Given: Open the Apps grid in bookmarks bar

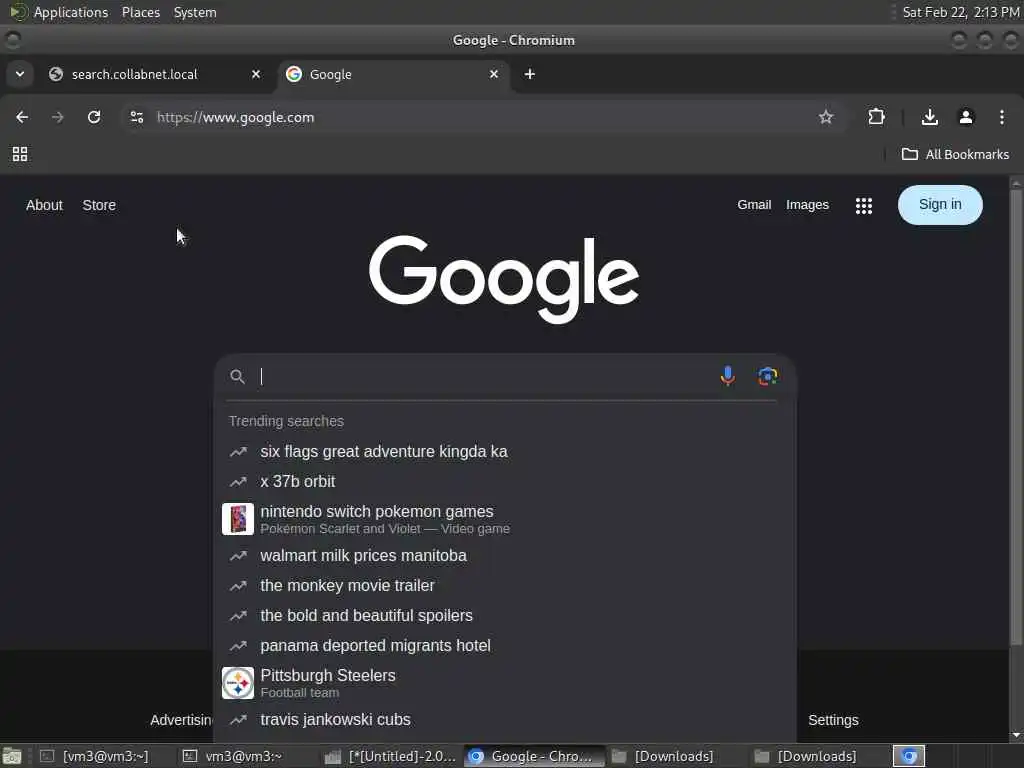Looking at the screenshot, I should pyautogui.click(x=20, y=154).
